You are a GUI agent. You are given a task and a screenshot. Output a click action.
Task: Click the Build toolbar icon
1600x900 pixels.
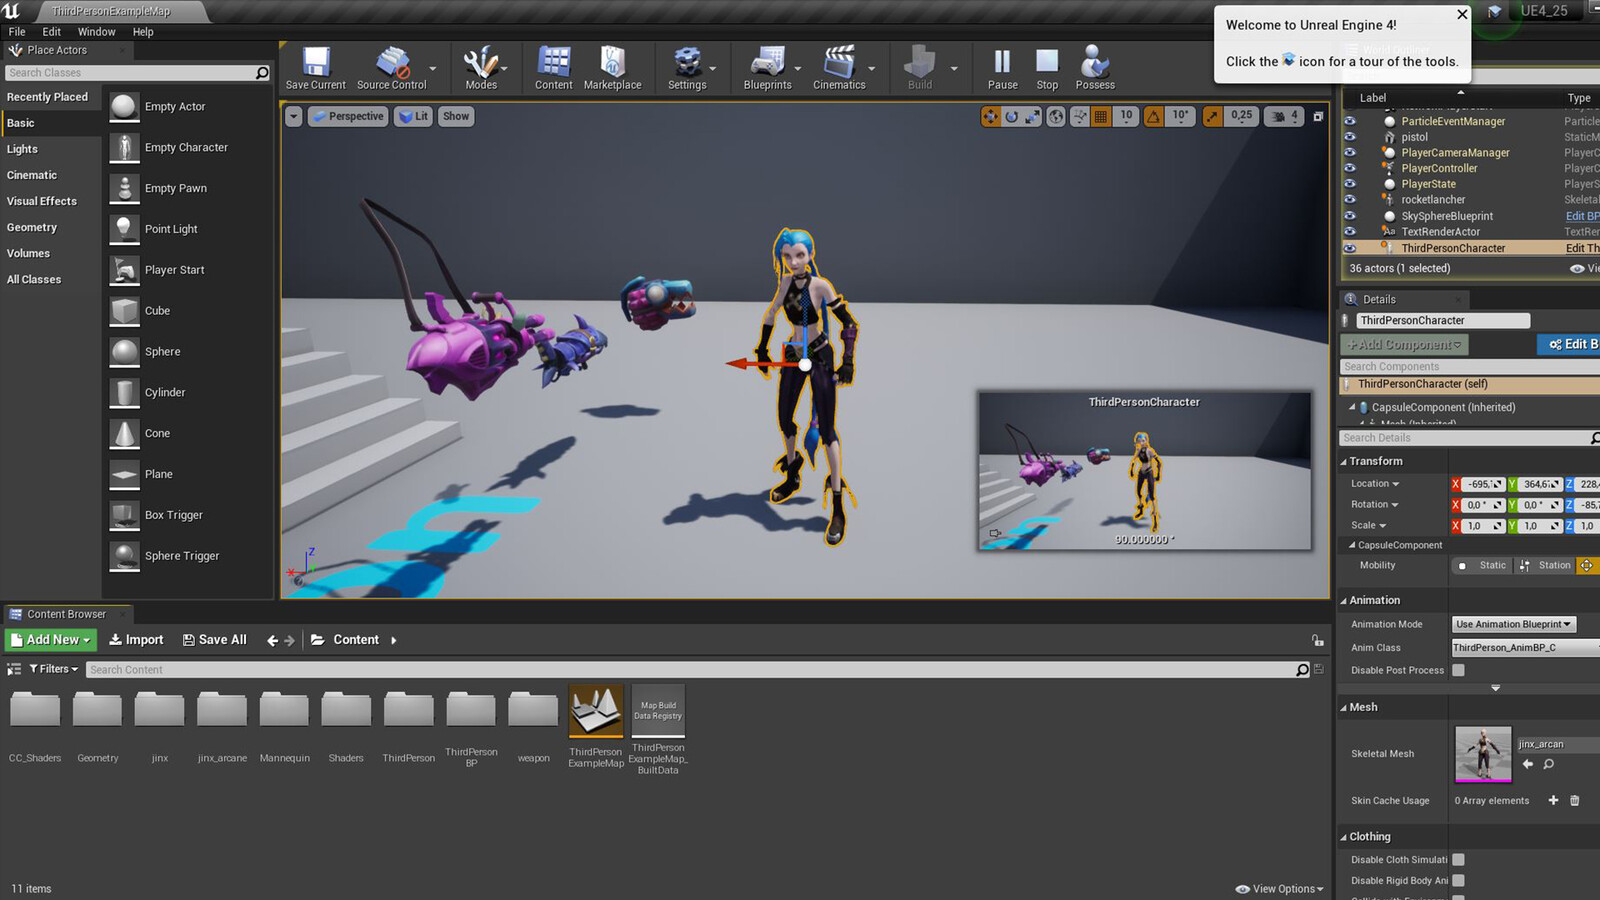[920, 68]
